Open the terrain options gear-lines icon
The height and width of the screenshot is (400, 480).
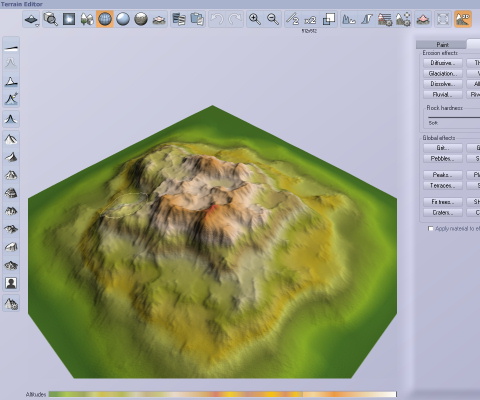[x=385, y=19]
